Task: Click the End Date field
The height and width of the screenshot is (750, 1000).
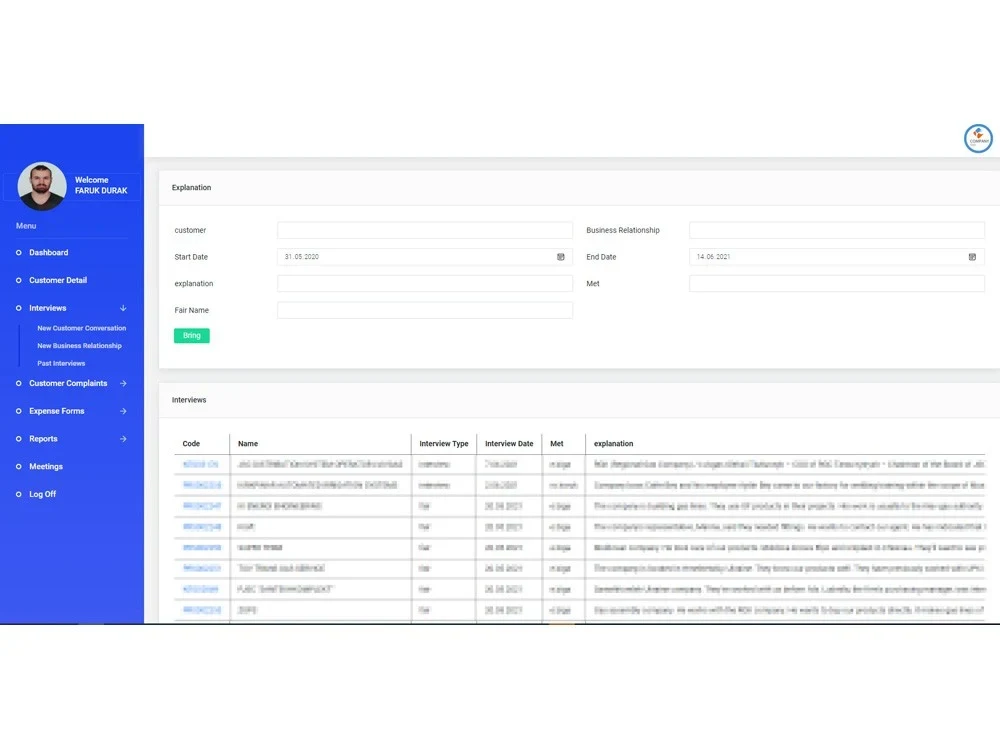Action: [x=837, y=257]
